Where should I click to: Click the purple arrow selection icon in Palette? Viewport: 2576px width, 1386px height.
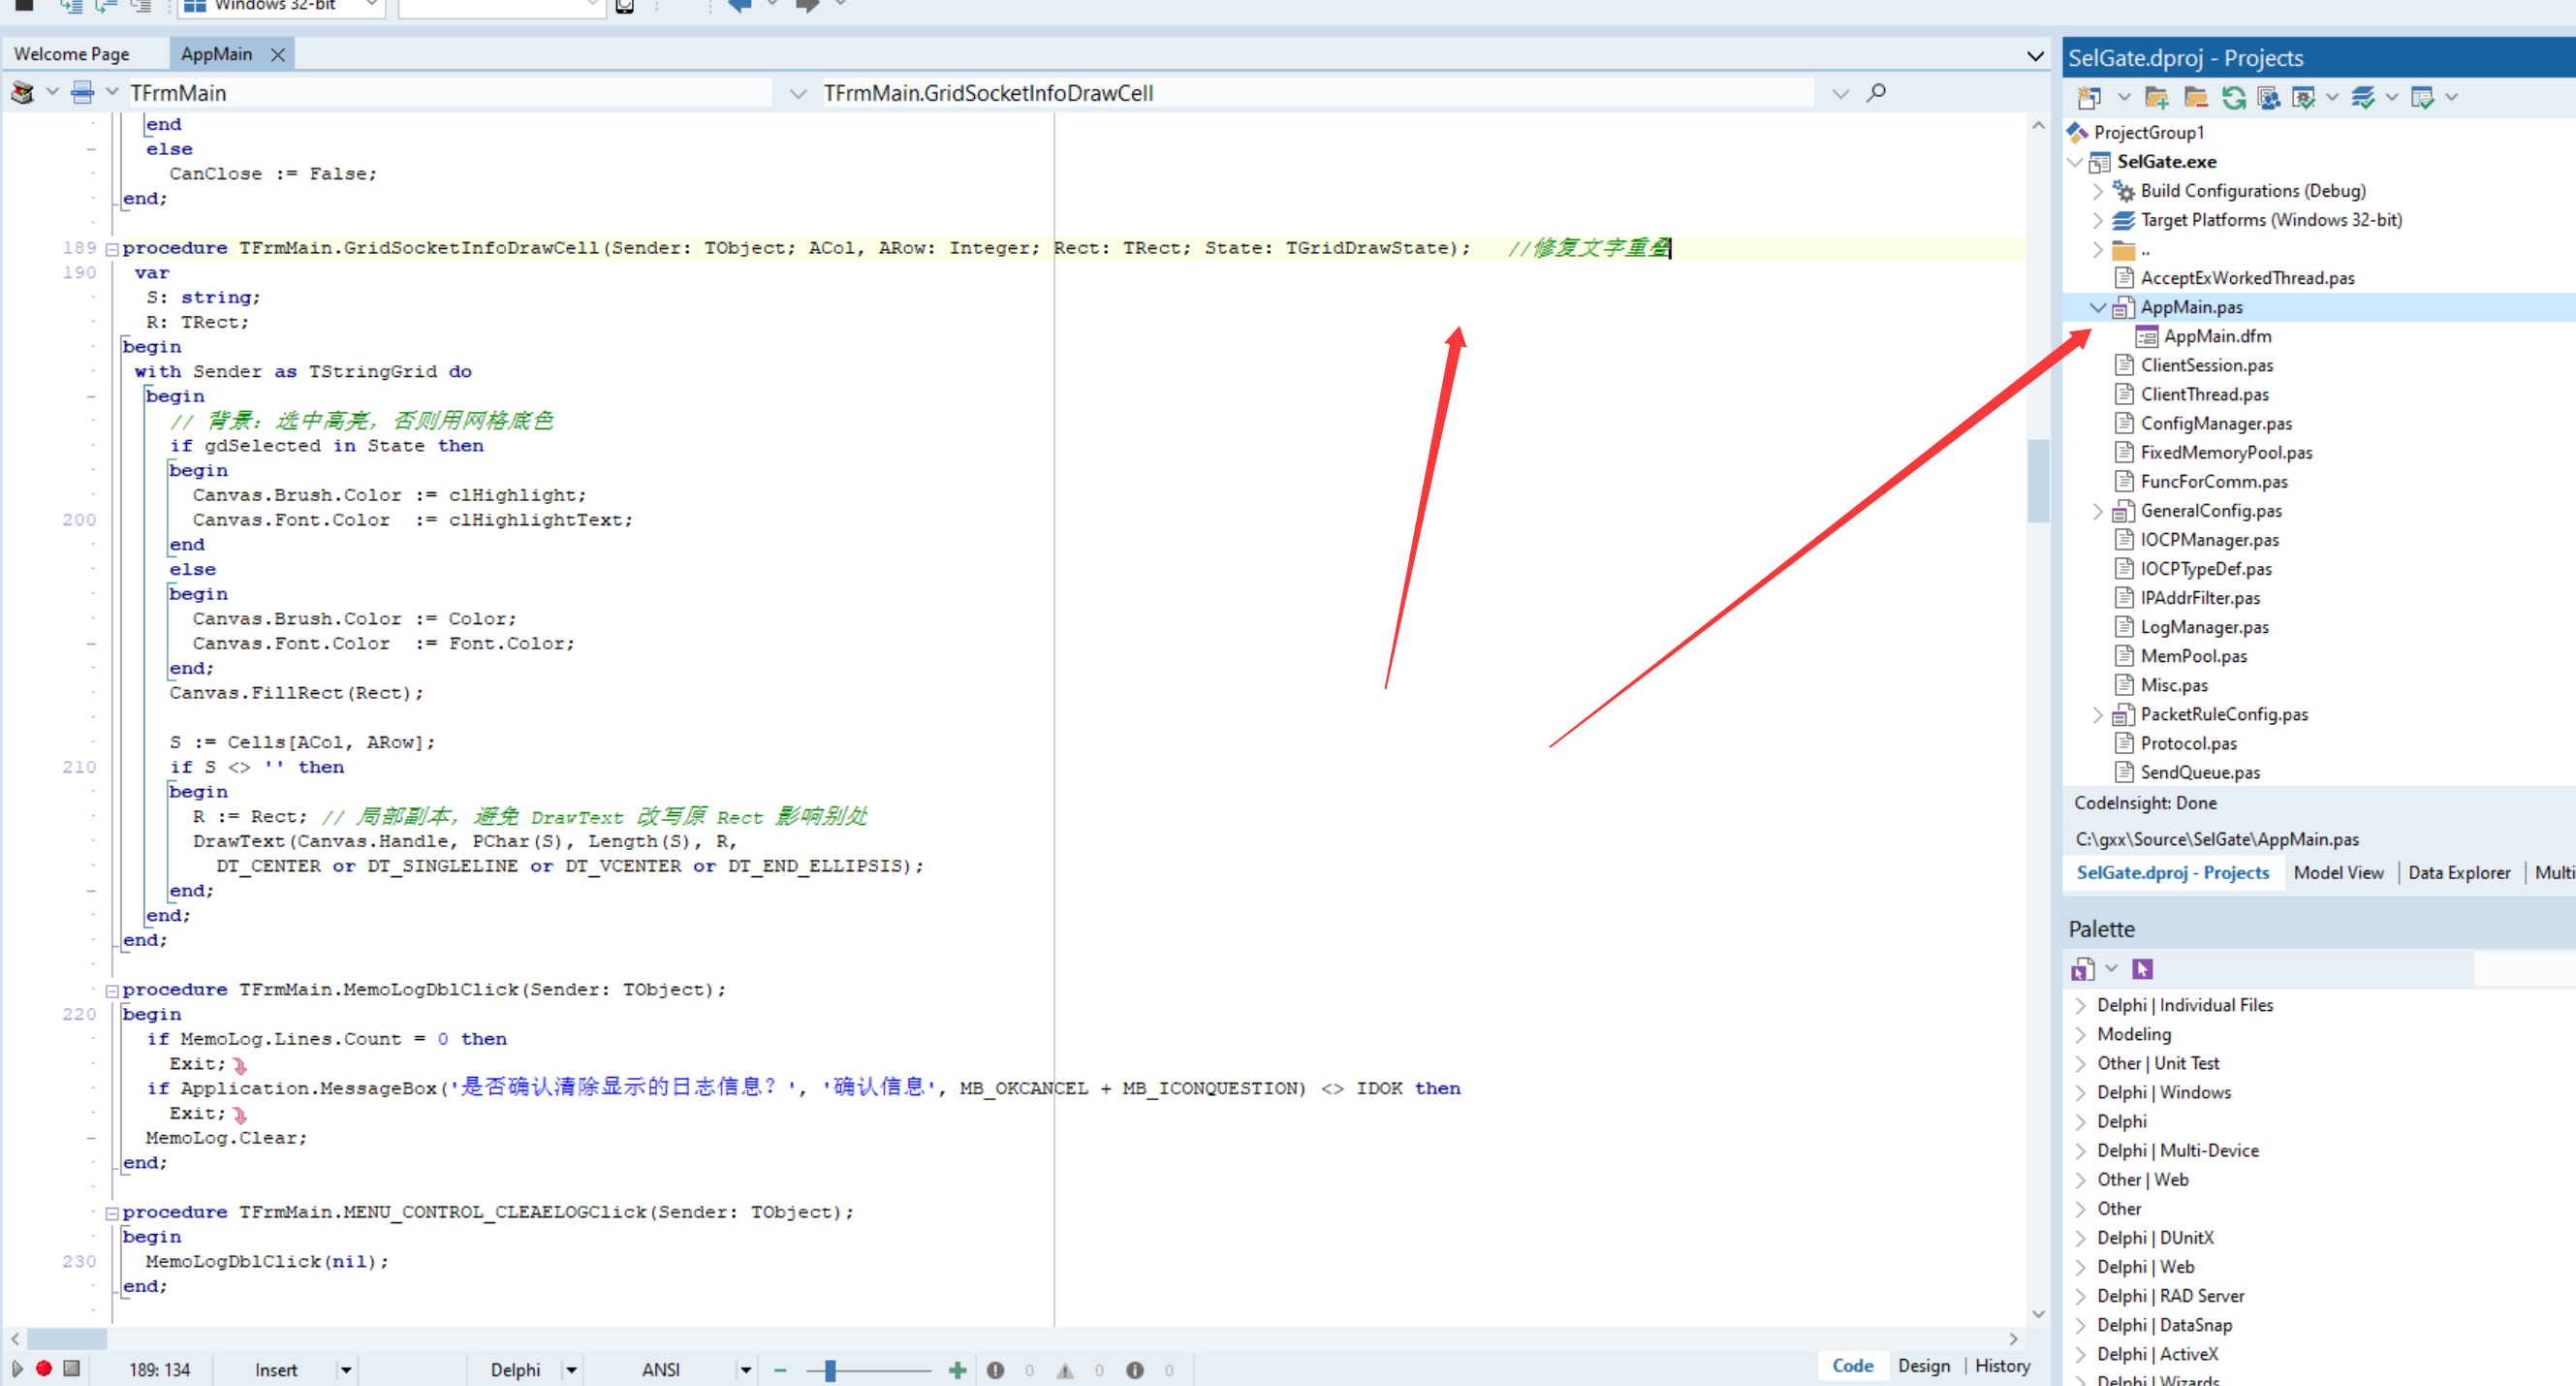click(2142, 968)
